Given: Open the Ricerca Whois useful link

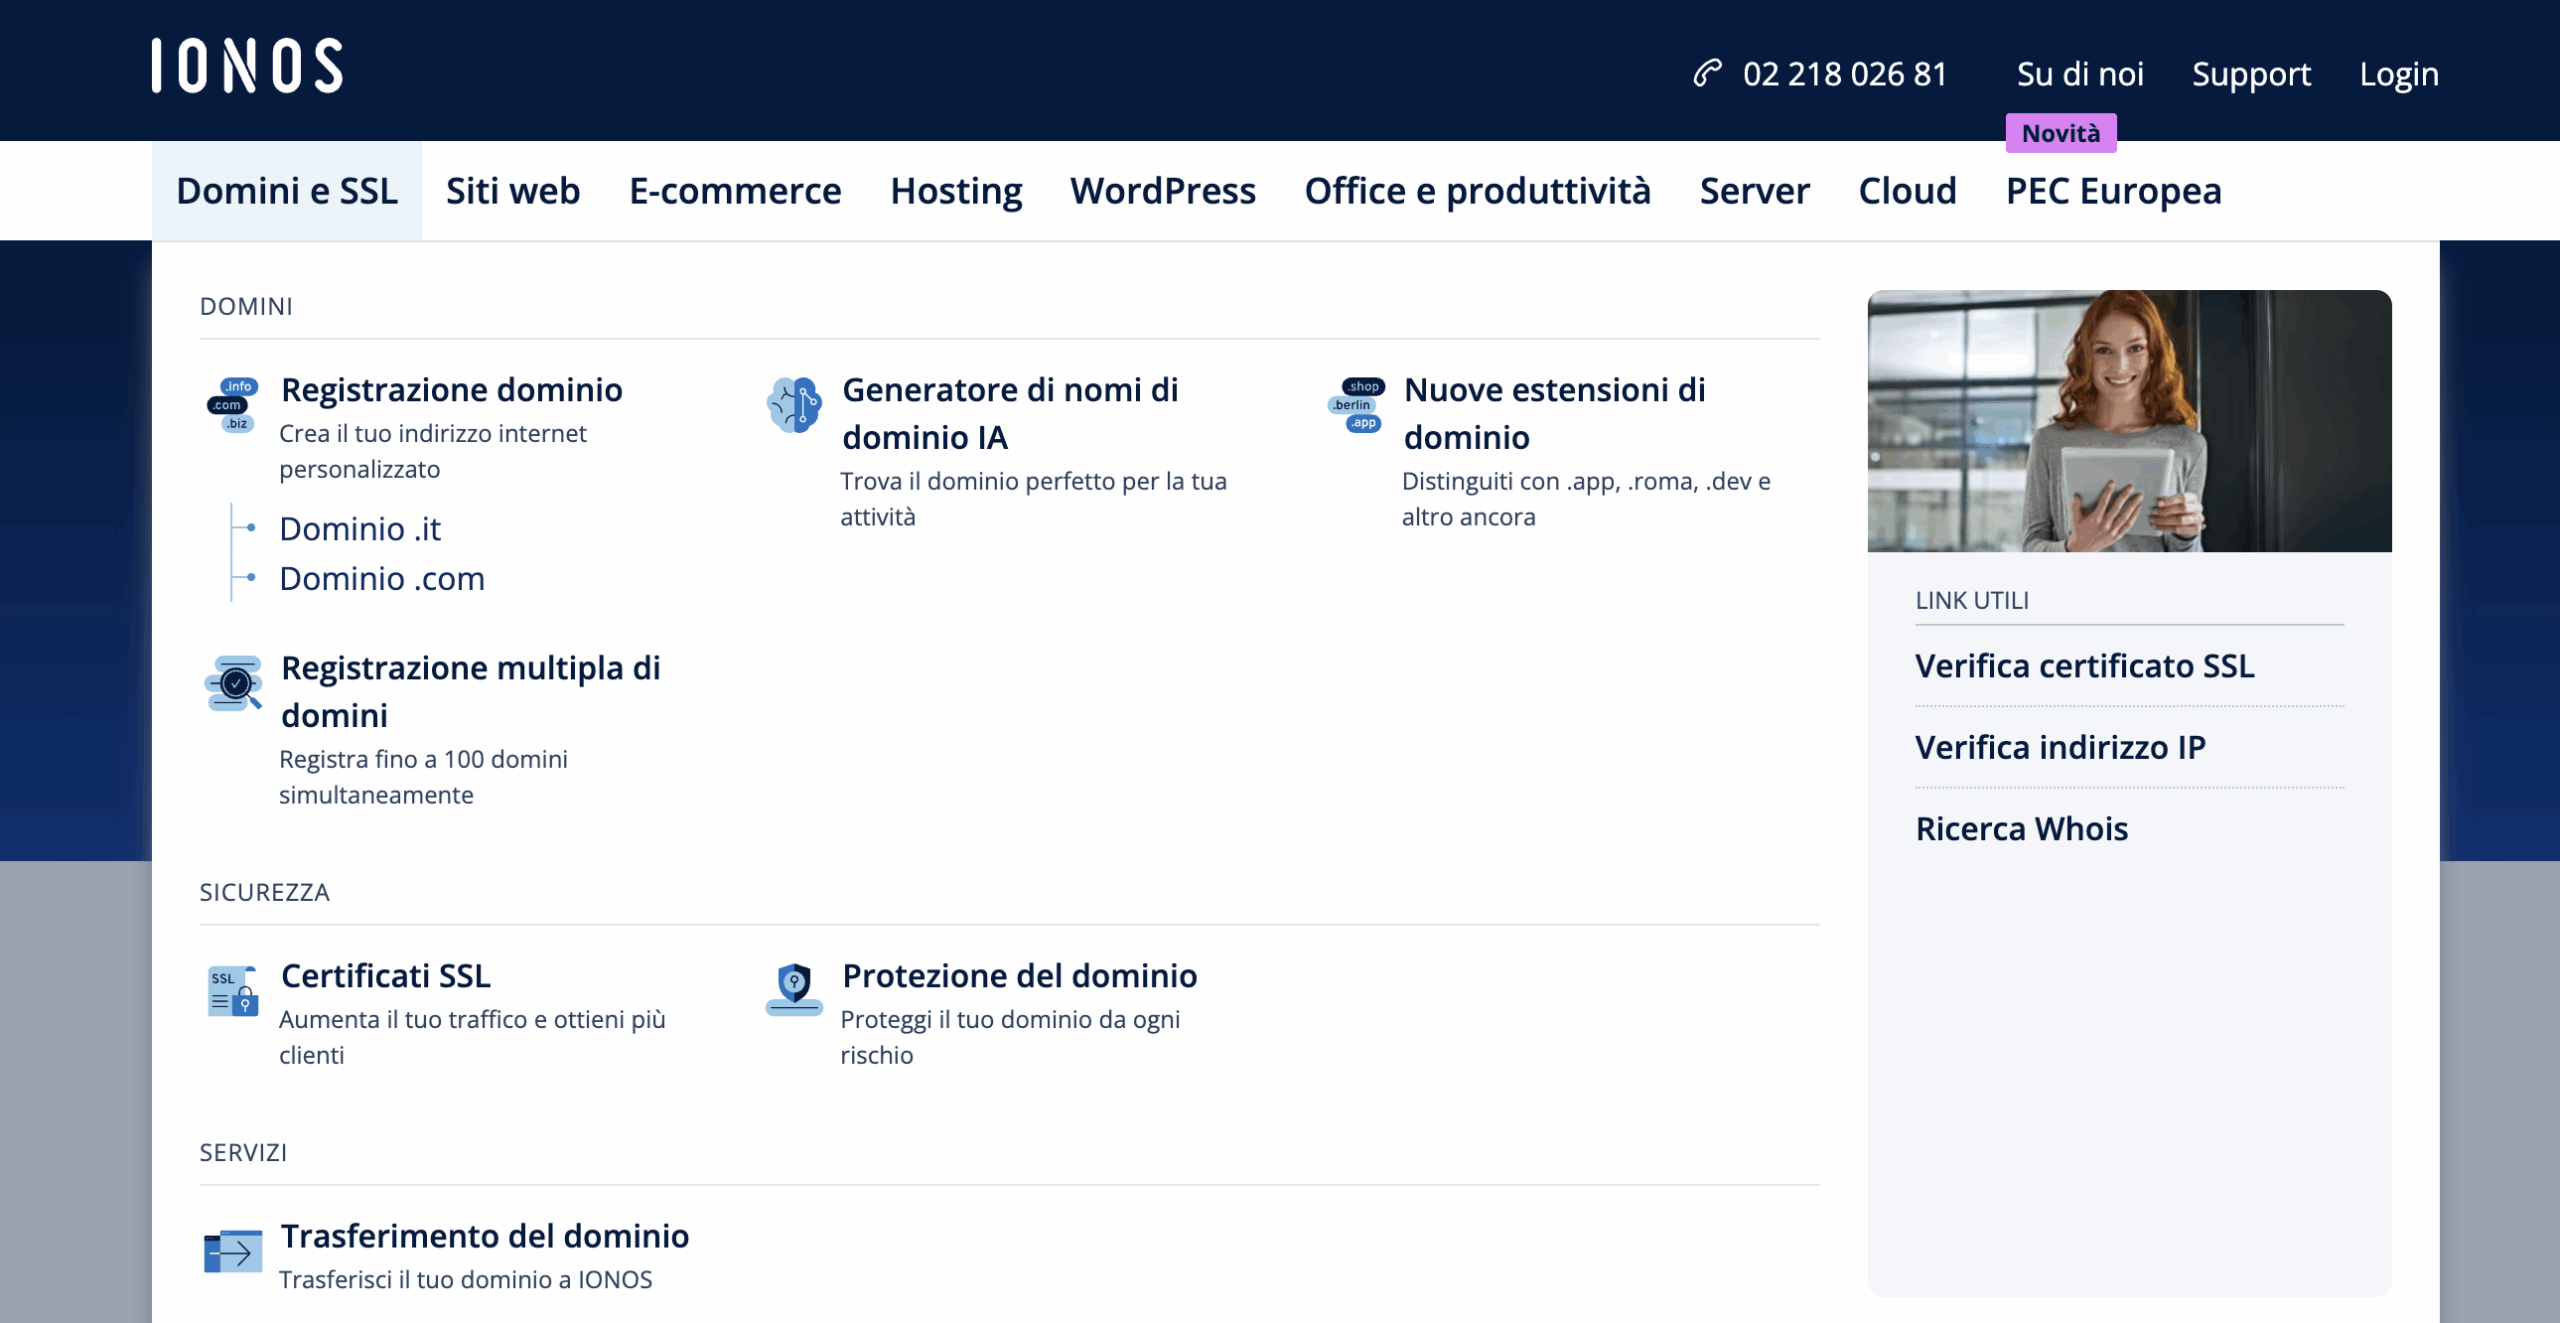Looking at the screenshot, I should coord(2021,828).
